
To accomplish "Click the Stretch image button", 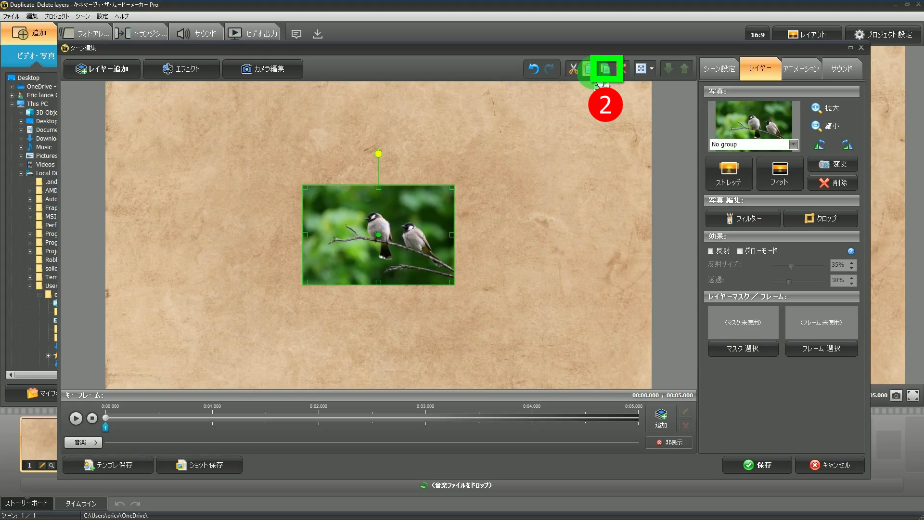I will (x=728, y=173).
